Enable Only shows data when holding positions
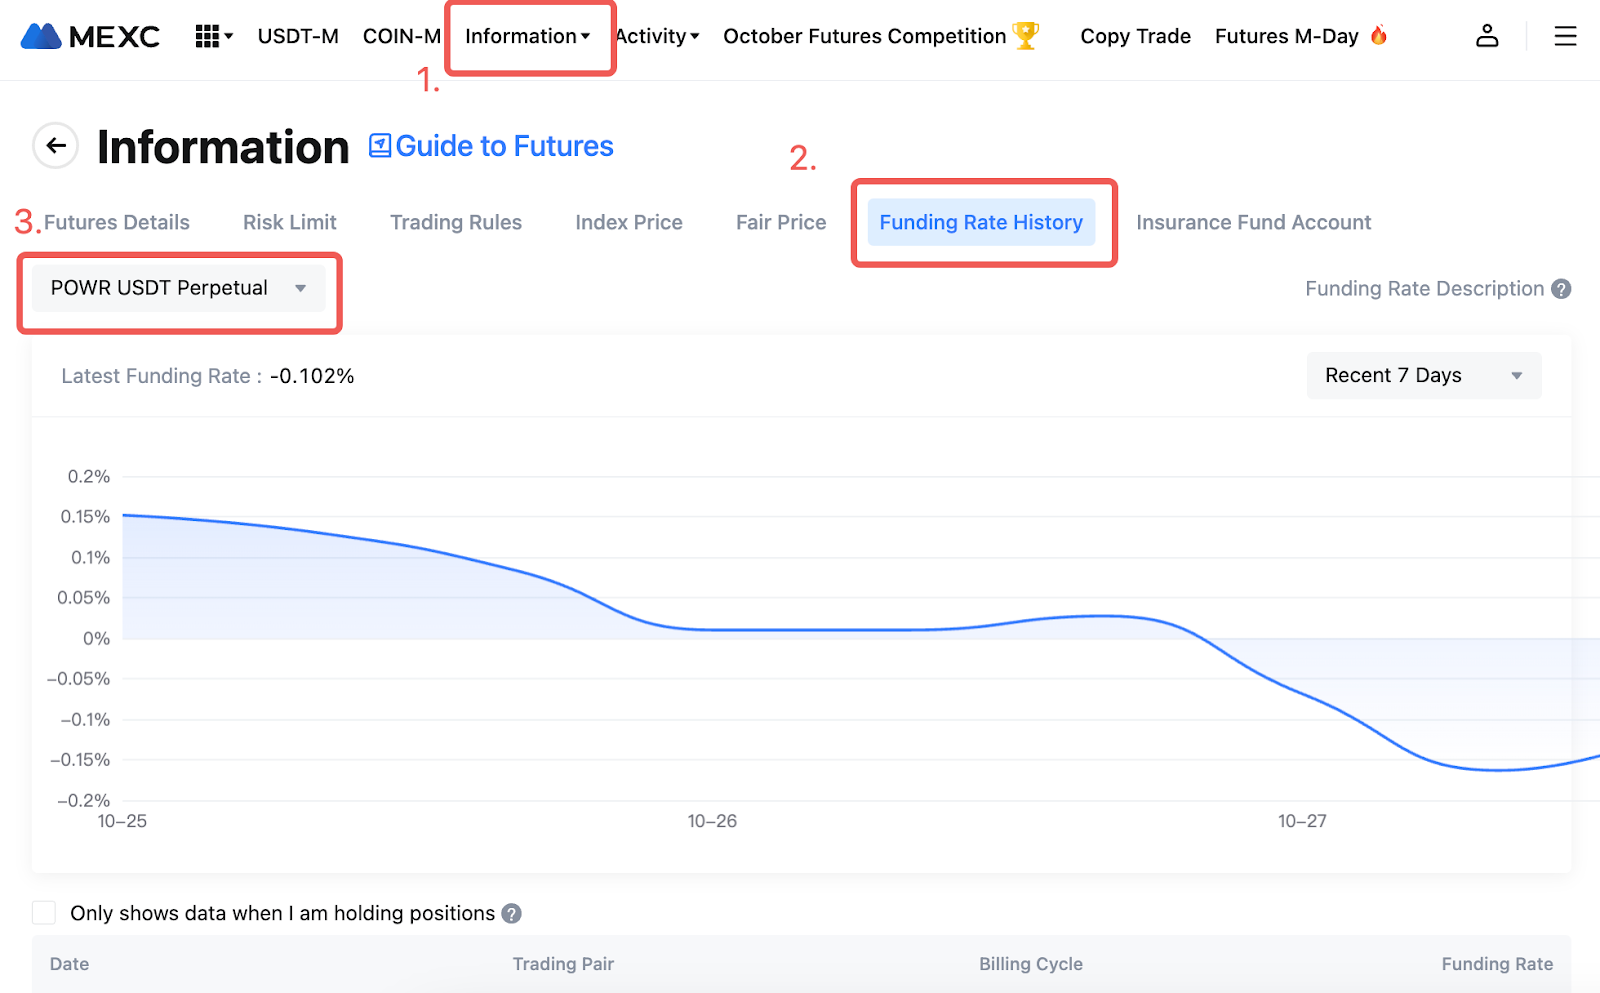This screenshot has height=993, width=1600. (x=44, y=913)
